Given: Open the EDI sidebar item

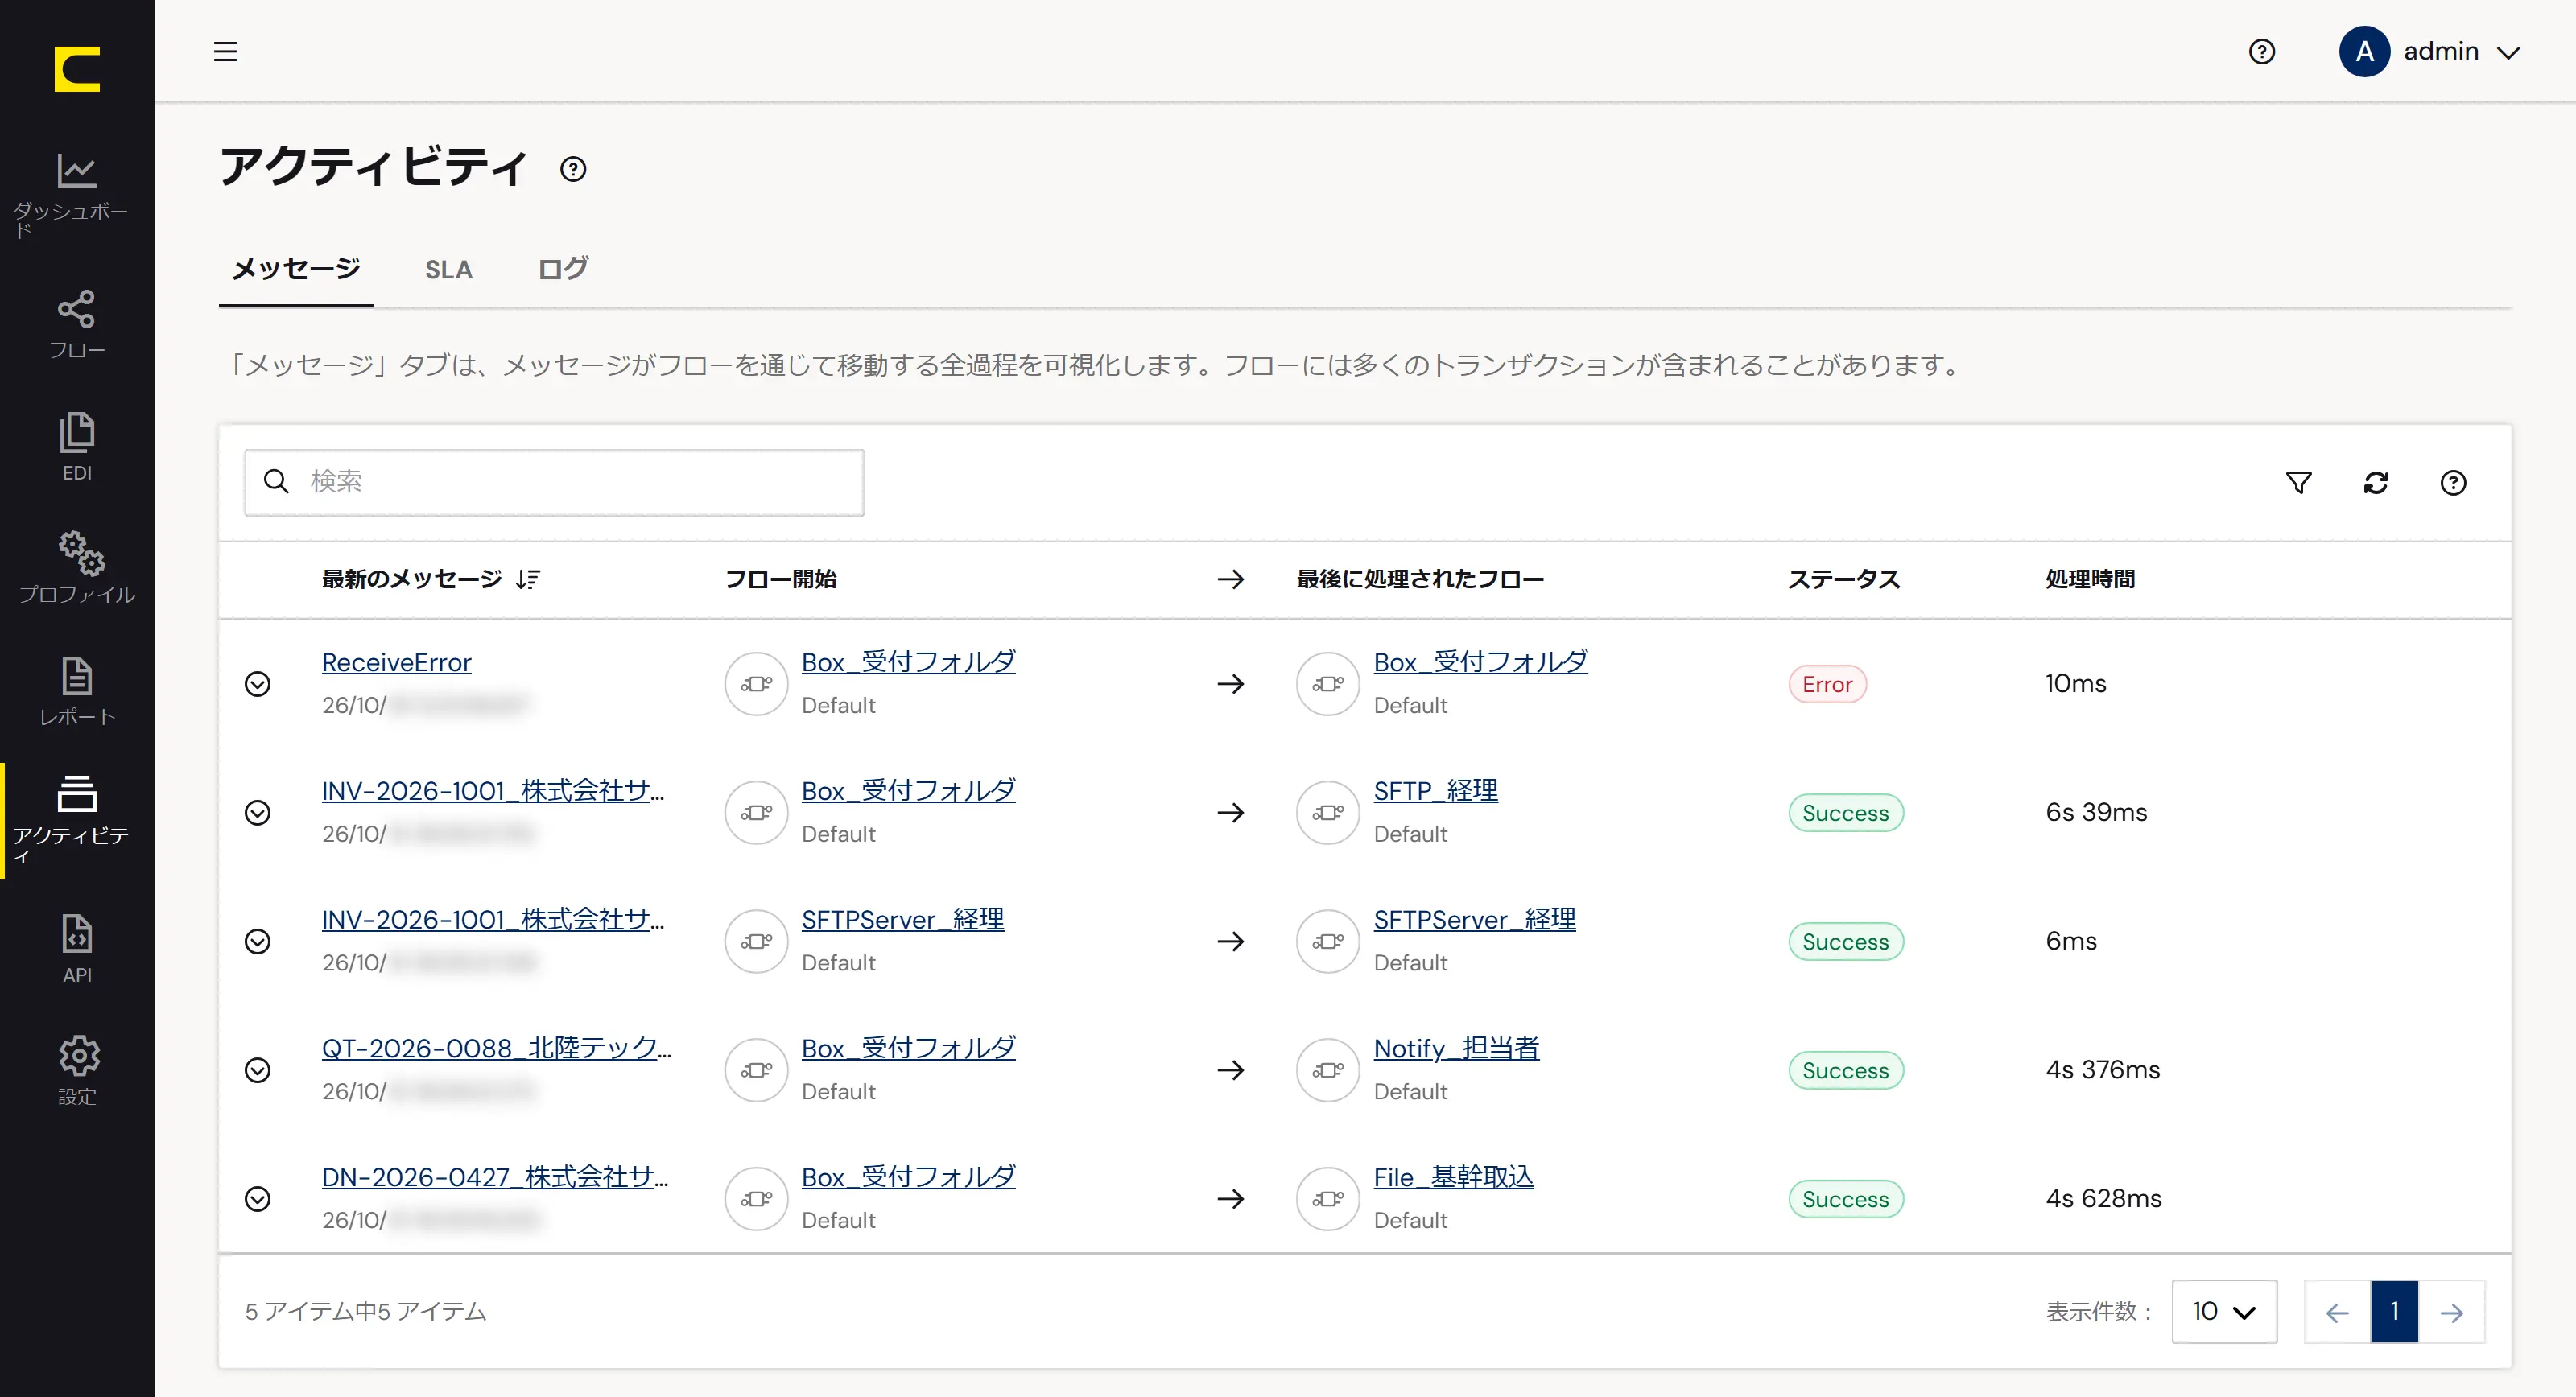Looking at the screenshot, I should click(77, 447).
